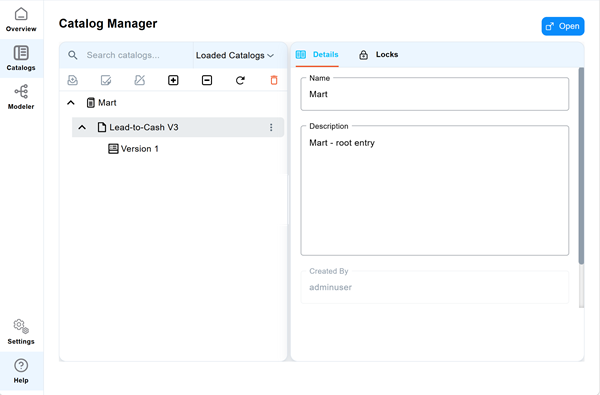Viewport: 600px width, 395px height.
Task: Click the details panel vertical scrollbar
Action: 581,166
